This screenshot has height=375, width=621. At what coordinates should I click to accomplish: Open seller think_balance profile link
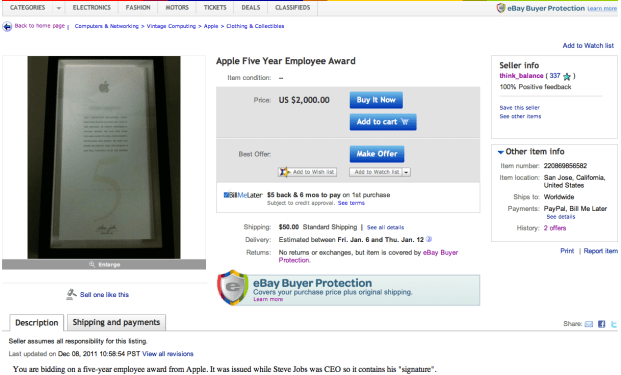coord(521,76)
